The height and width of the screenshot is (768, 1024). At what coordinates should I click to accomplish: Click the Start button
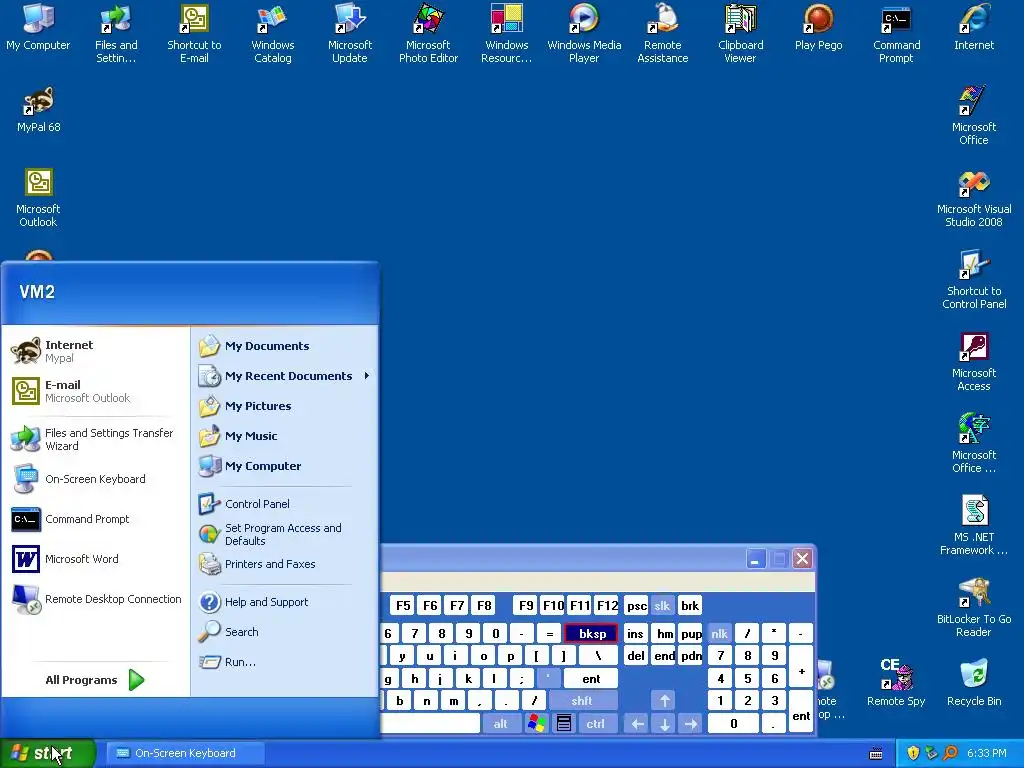(x=47, y=753)
